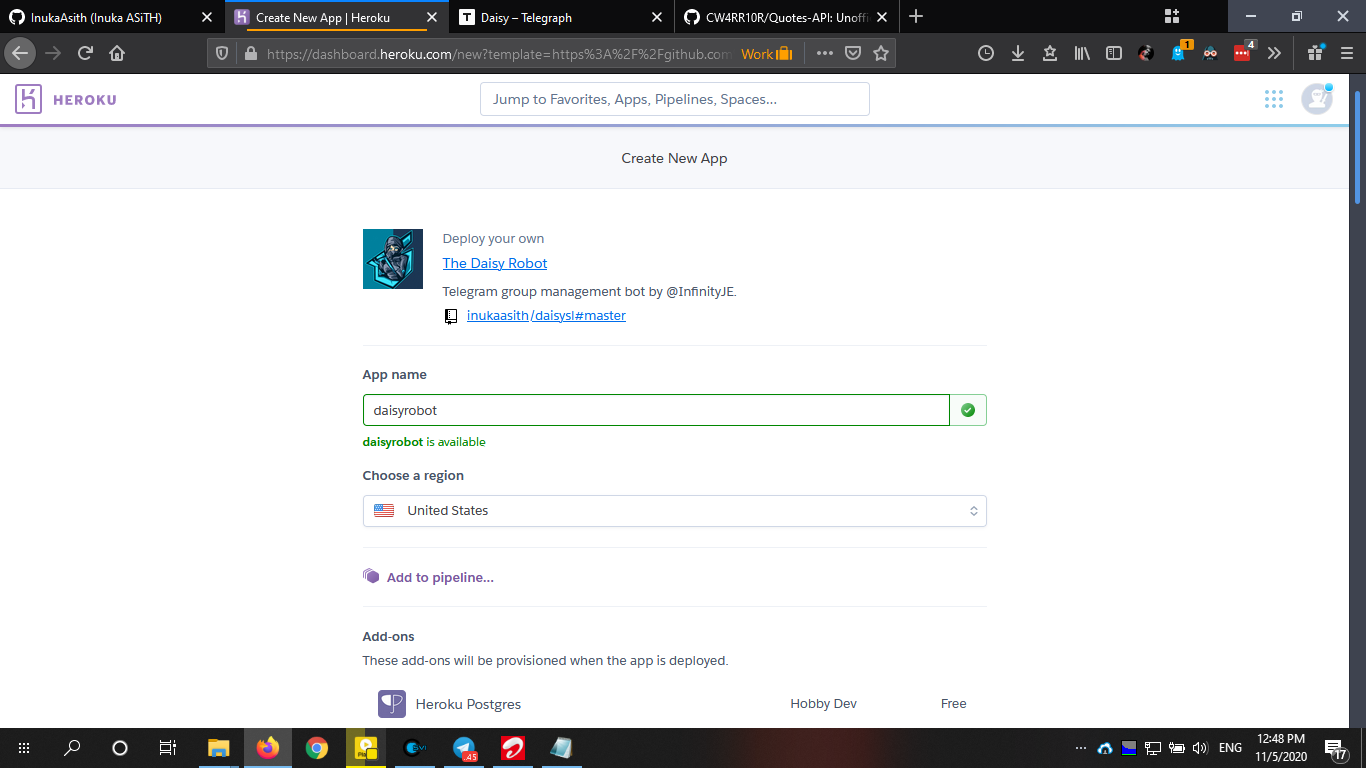This screenshot has height=768, width=1366.
Task: Open The Daisy Robot link
Action: (495, 263)
